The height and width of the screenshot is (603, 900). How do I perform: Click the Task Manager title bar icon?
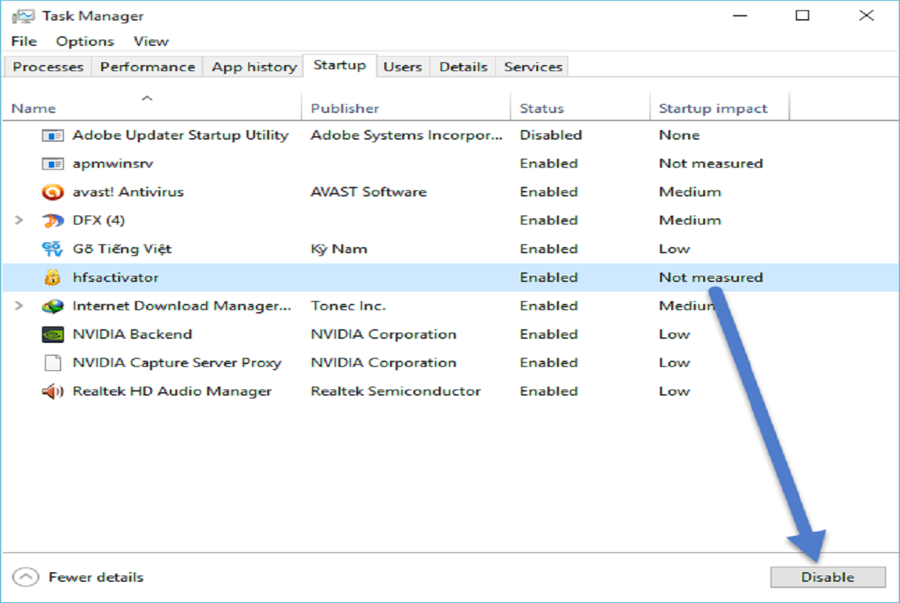tap(22, 16)
